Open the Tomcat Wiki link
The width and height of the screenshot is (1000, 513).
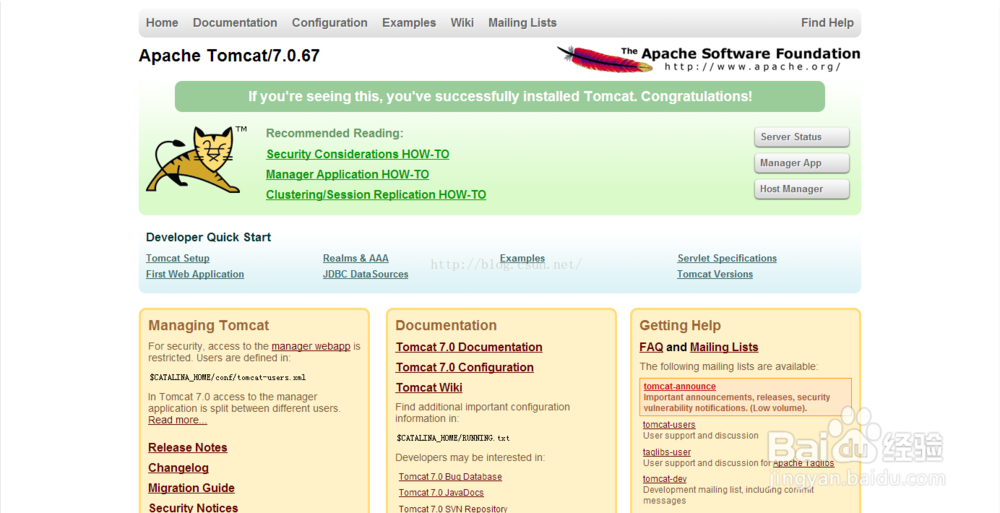click(429, 388)
